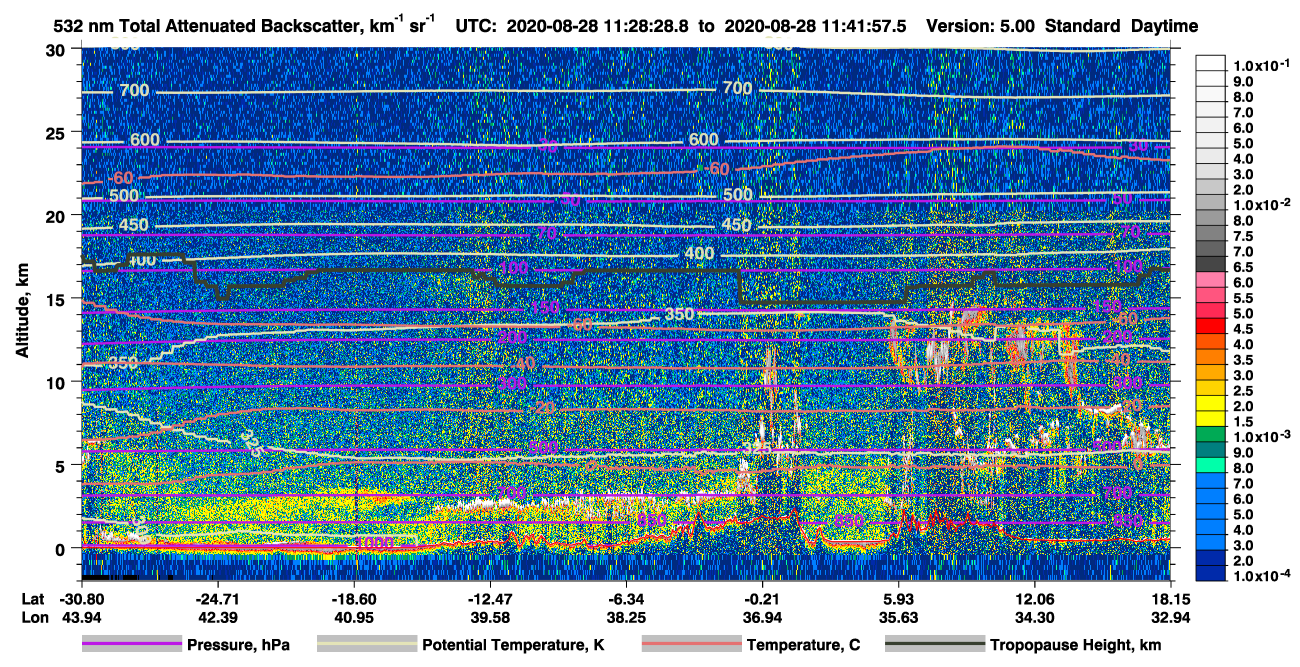The image size is (1300, 667).
Task: Click the bright red colorbar swatch
Action: point(1211,327)
